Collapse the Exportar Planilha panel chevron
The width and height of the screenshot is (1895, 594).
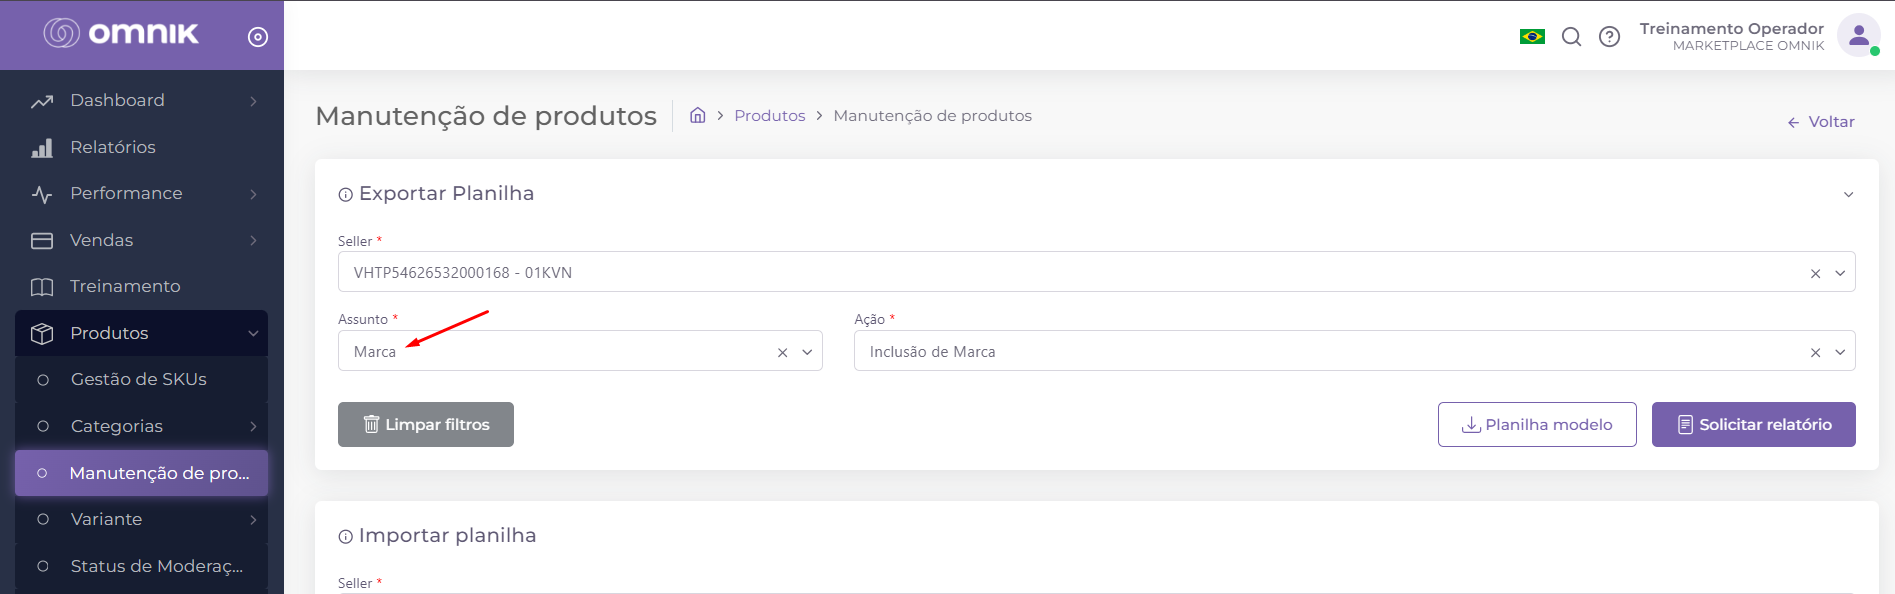tap(1848, 195)
